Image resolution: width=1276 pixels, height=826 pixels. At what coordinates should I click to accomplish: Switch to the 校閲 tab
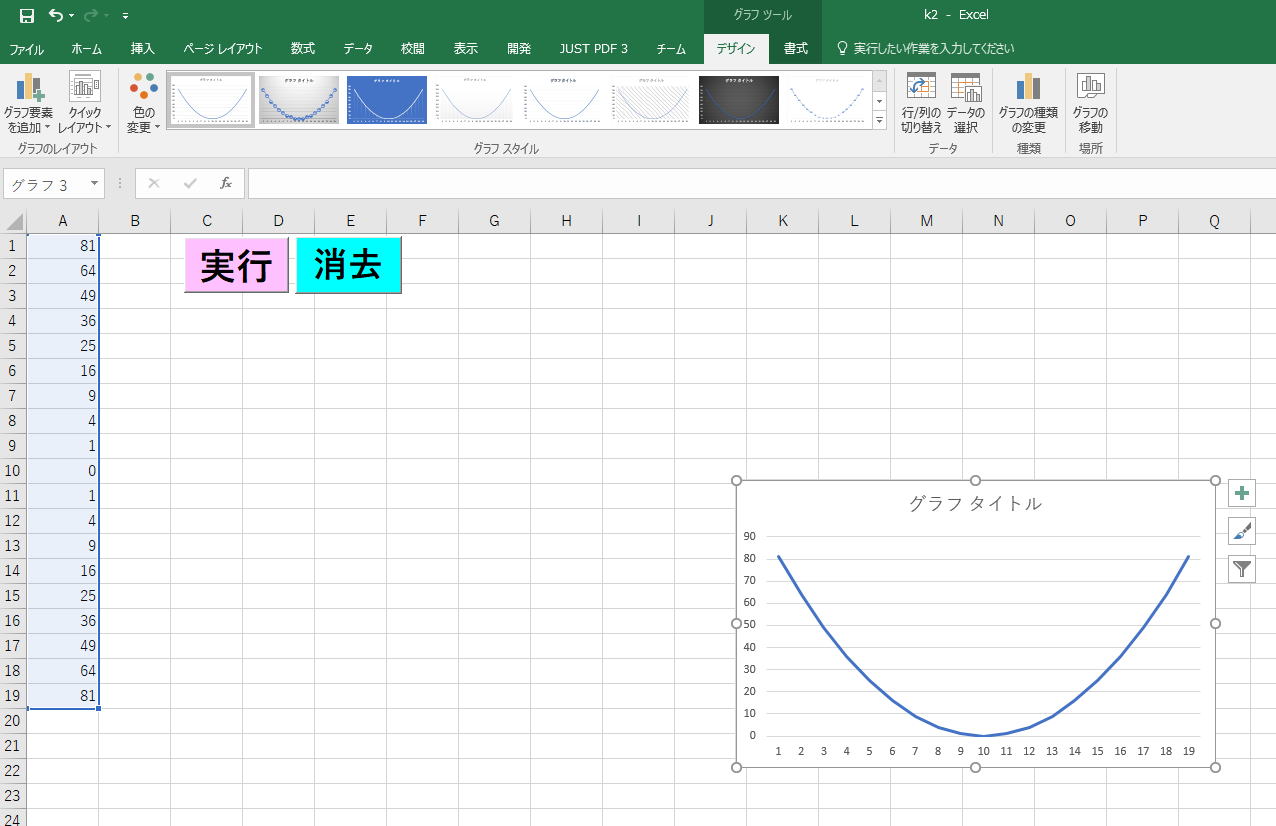[413, 48]
